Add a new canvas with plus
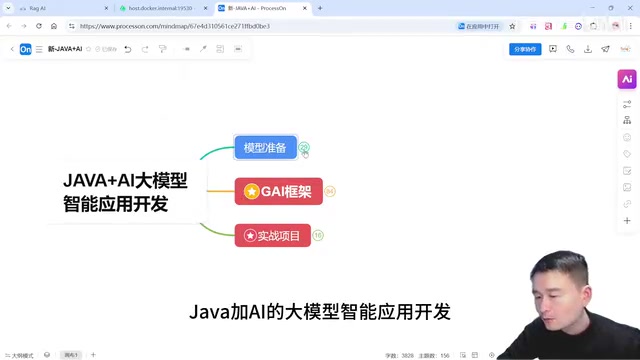Image resolution: width=640 pixels, height=360 pixels. point(93,355)
